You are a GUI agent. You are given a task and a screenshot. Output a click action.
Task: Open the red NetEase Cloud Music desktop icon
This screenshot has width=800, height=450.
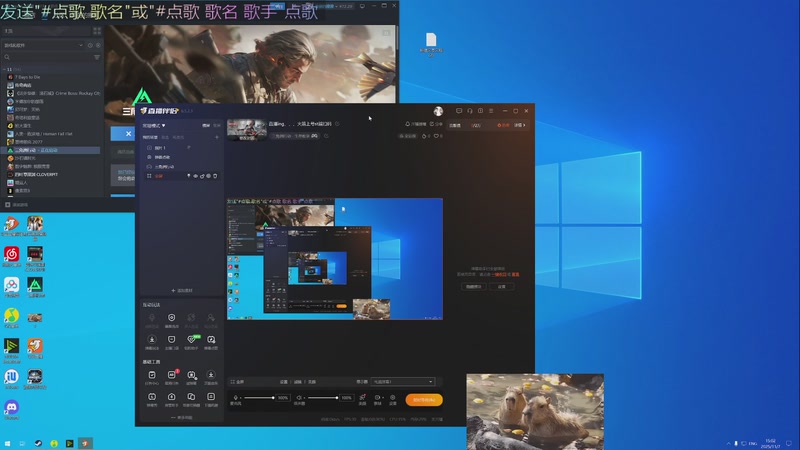pyautogui.click(x=11, y=255)
